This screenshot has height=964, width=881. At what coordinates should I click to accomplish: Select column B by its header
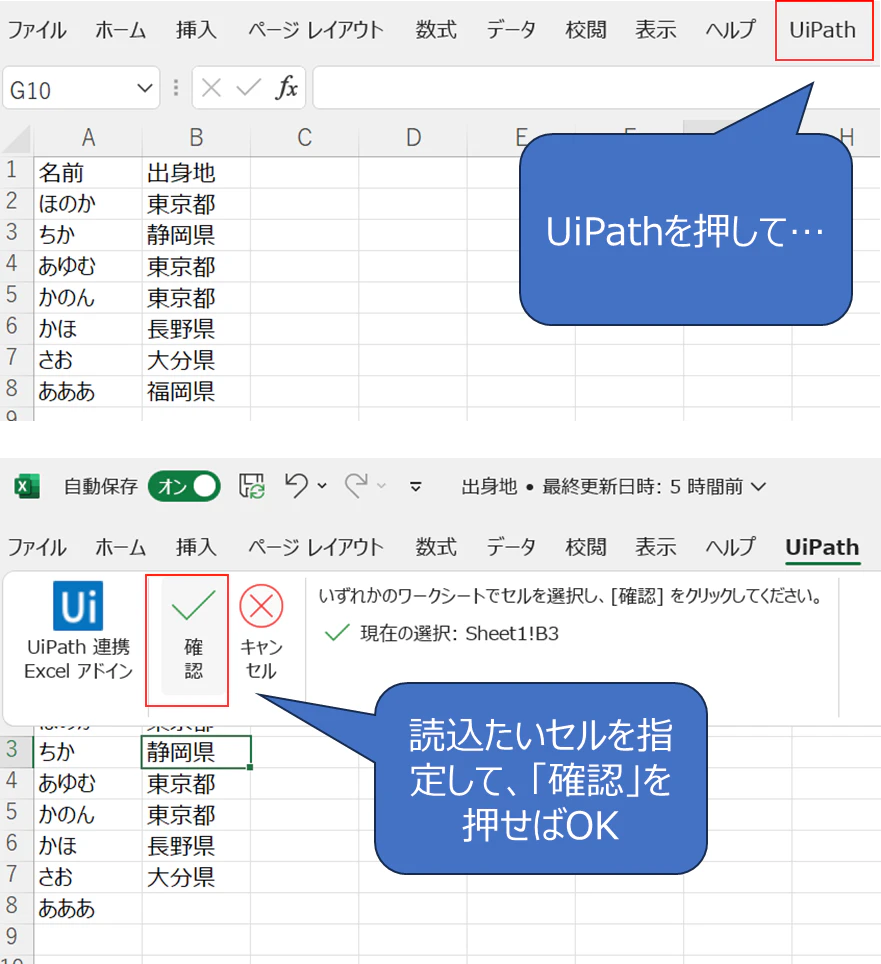[196, 138]
